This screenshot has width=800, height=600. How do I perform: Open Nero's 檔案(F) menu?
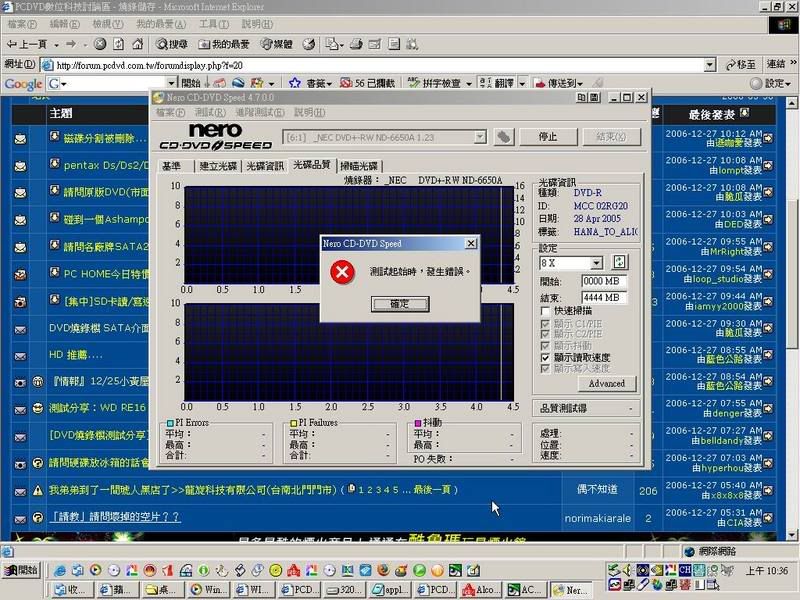pos(170,112)
